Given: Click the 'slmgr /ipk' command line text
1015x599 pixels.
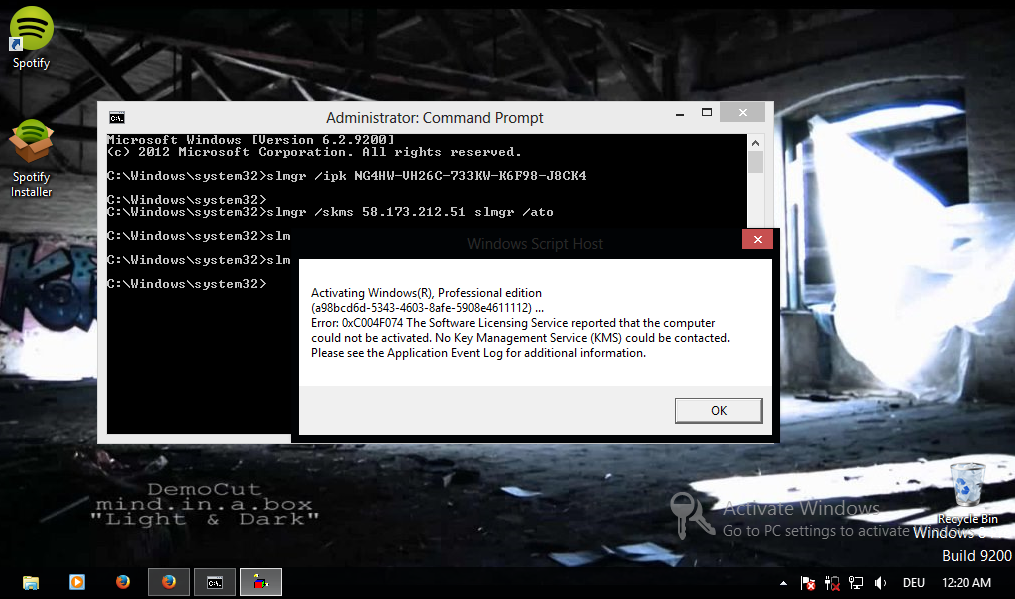Looking at the screenshot, I should point(347,175).
